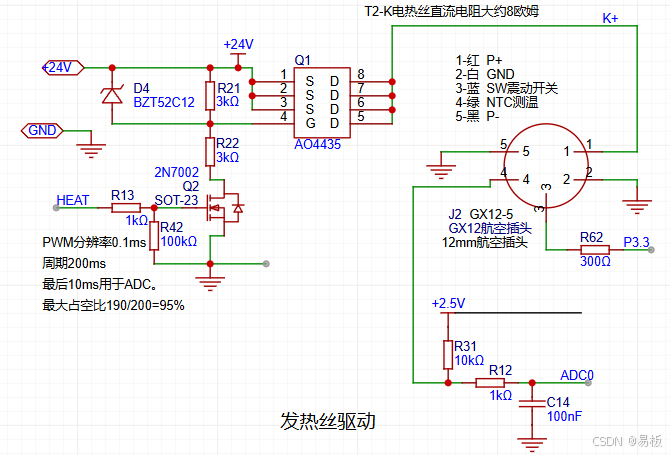The height and width of the screenshot is (455, 670).
Task: Select resistor R22 symbol
Action: click(210, 151)
